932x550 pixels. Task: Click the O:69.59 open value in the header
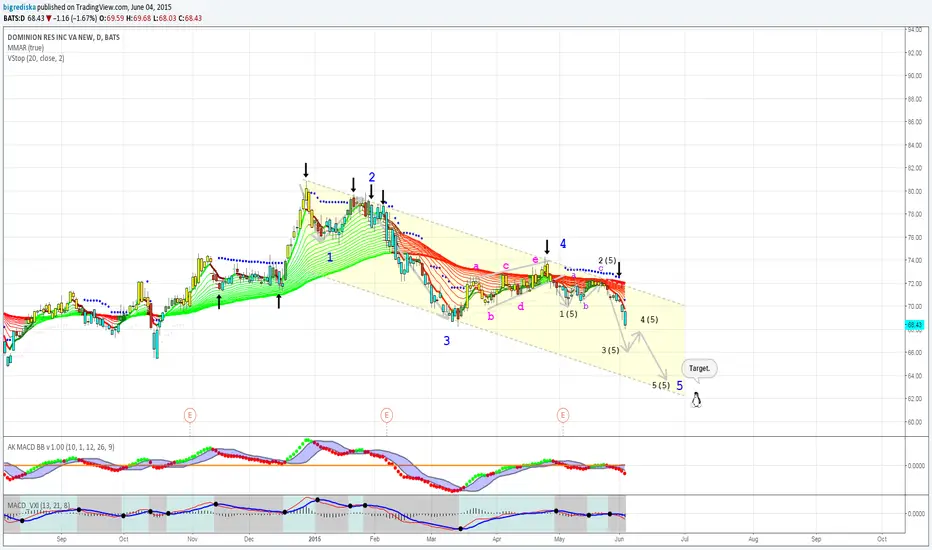point(112,18)
